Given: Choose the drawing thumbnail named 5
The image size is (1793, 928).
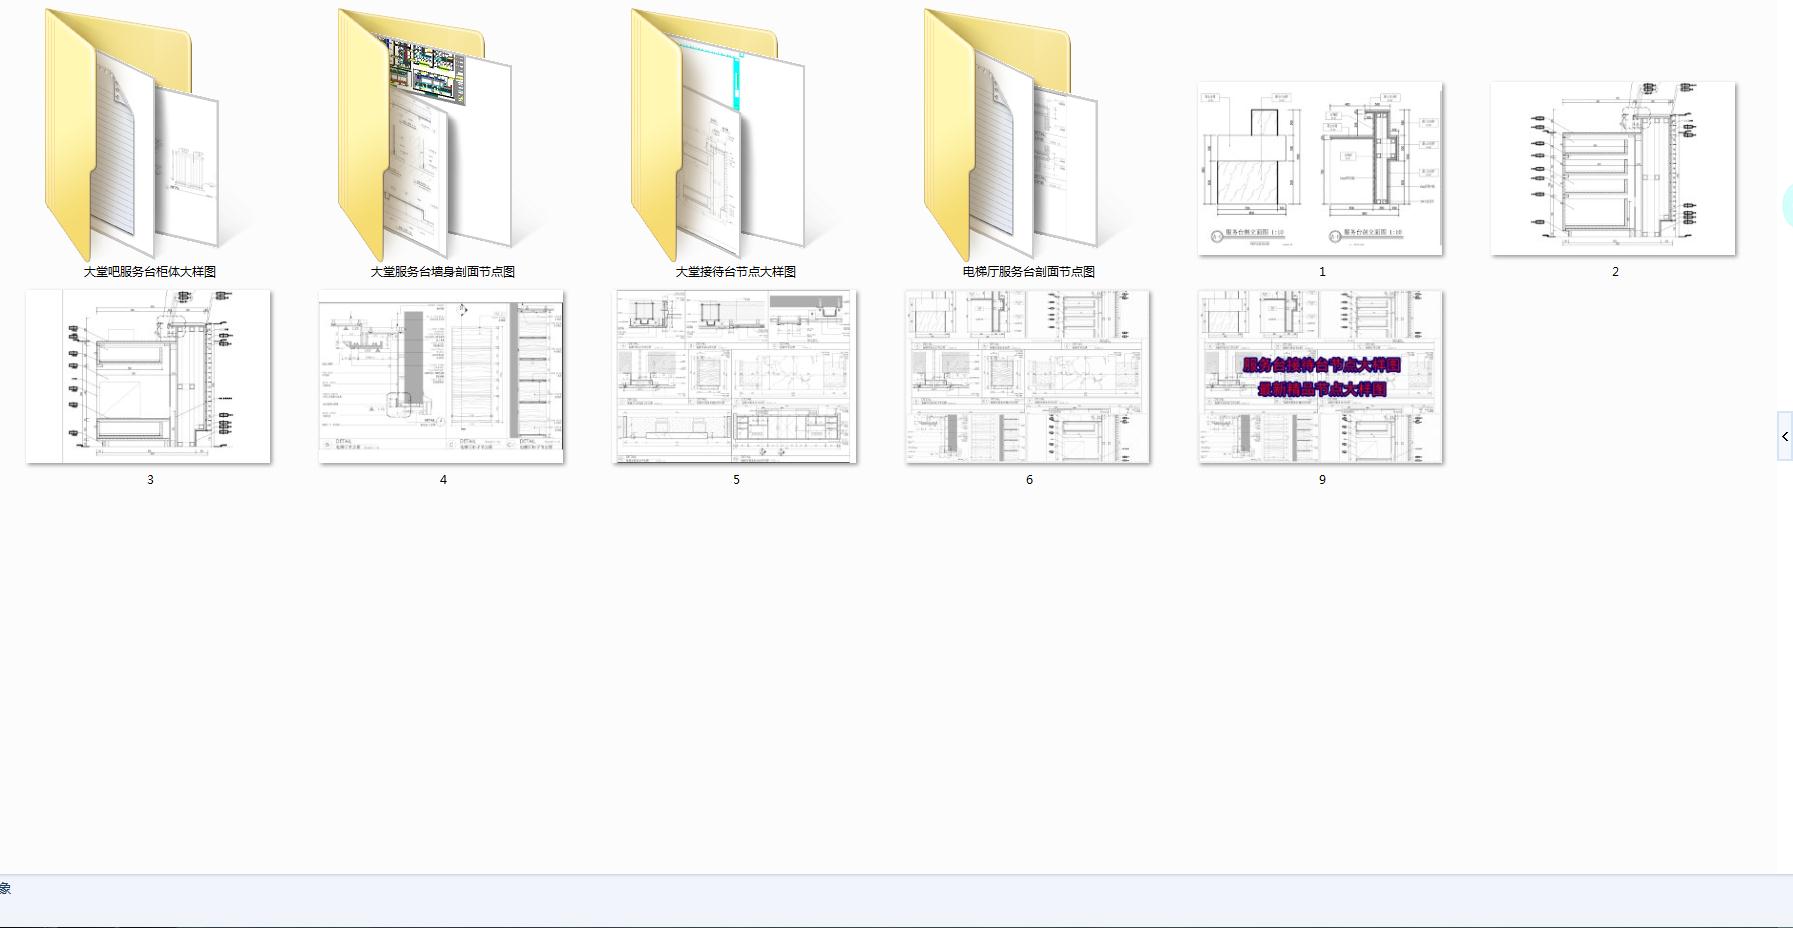Looking at the screenshot, I should pos(735,377).
